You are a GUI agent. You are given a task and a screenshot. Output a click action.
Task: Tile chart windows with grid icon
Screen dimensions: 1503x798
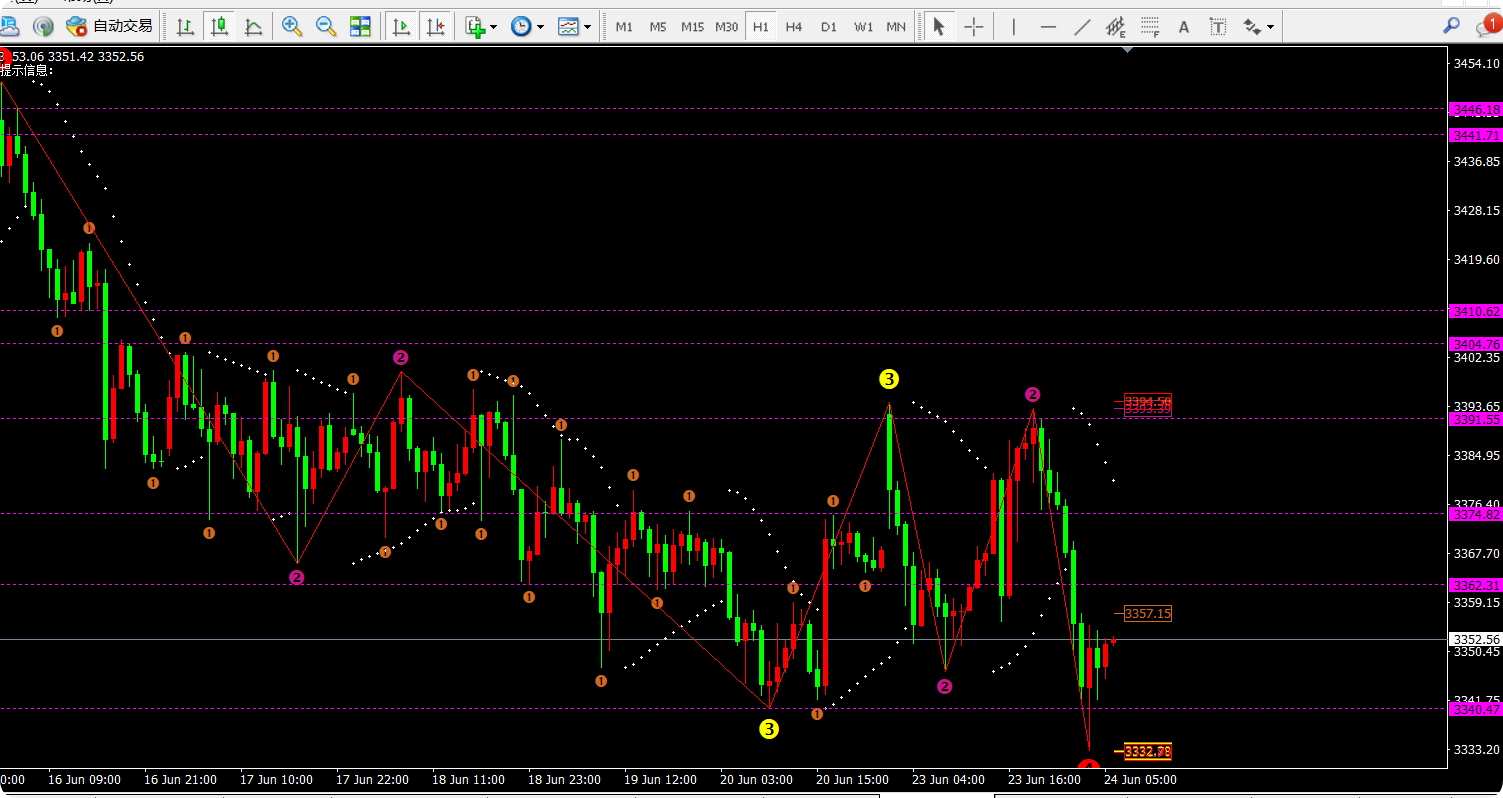click(x=360, y=27)
